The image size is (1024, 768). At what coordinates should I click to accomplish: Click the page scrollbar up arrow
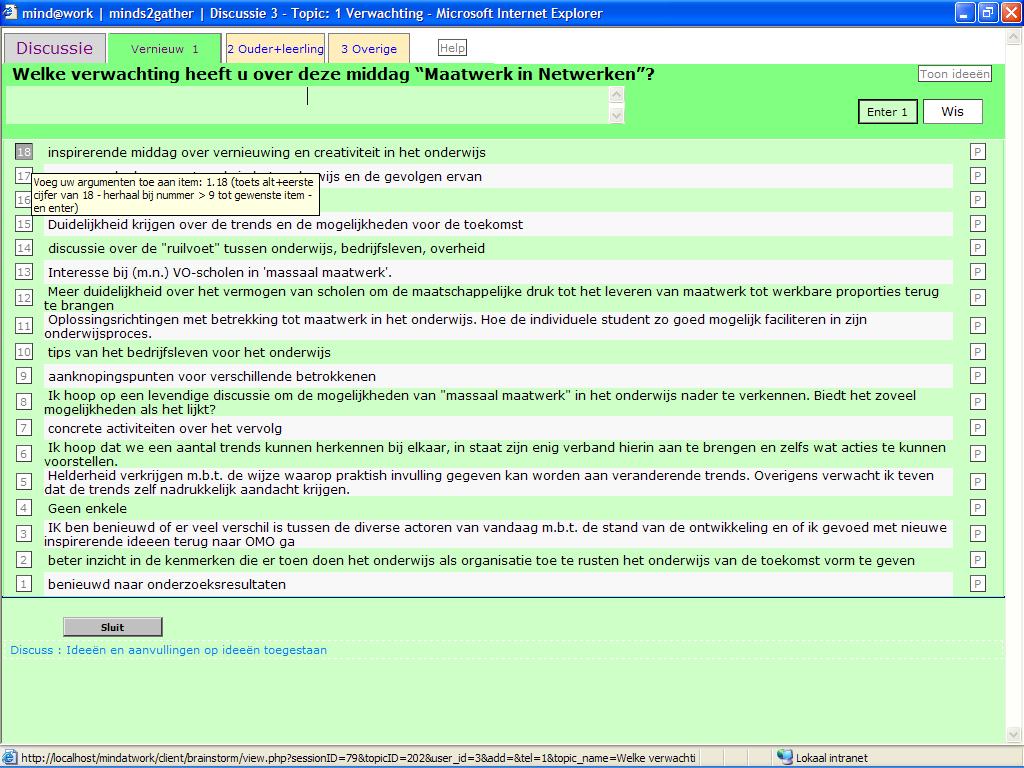tap(1014, 37)
